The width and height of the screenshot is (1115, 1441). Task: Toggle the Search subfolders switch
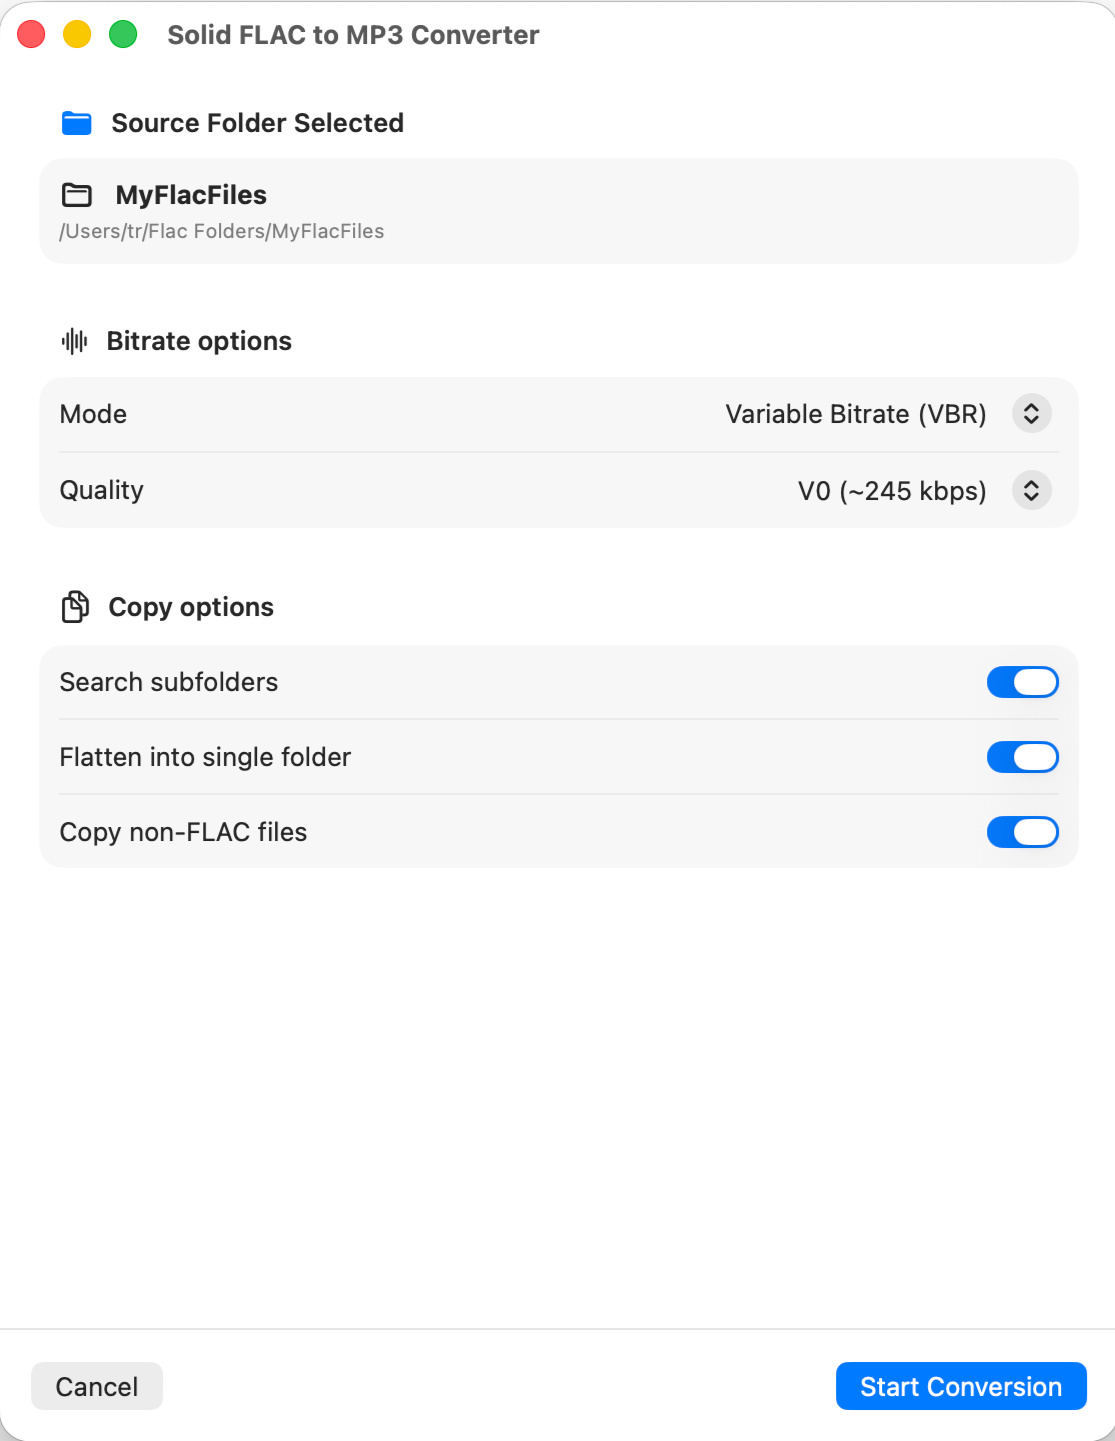click(x=1023, y=682)
